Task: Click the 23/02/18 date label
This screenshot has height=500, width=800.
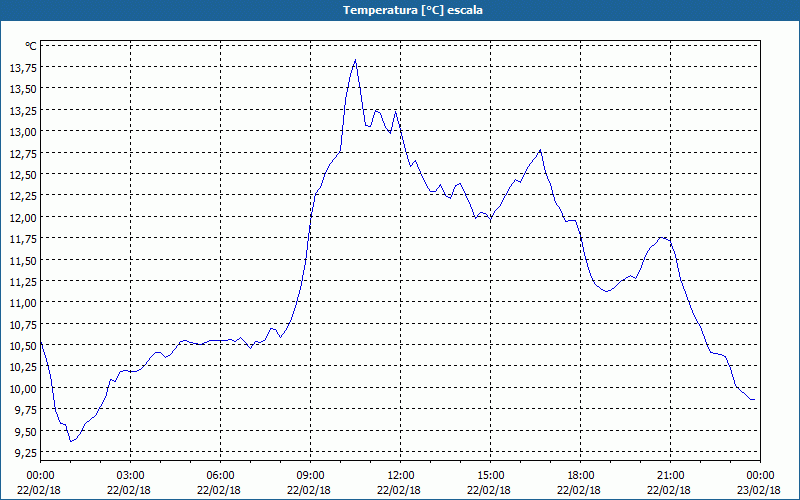Action: (x=759, y=490)
